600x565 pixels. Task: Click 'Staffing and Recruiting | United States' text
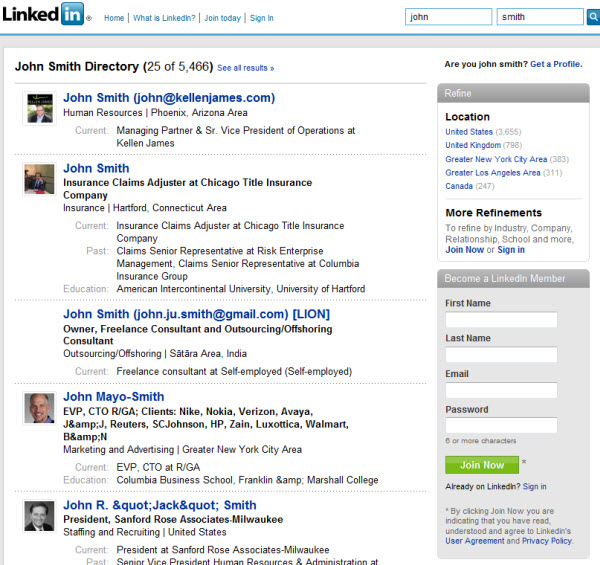(145, 532)
